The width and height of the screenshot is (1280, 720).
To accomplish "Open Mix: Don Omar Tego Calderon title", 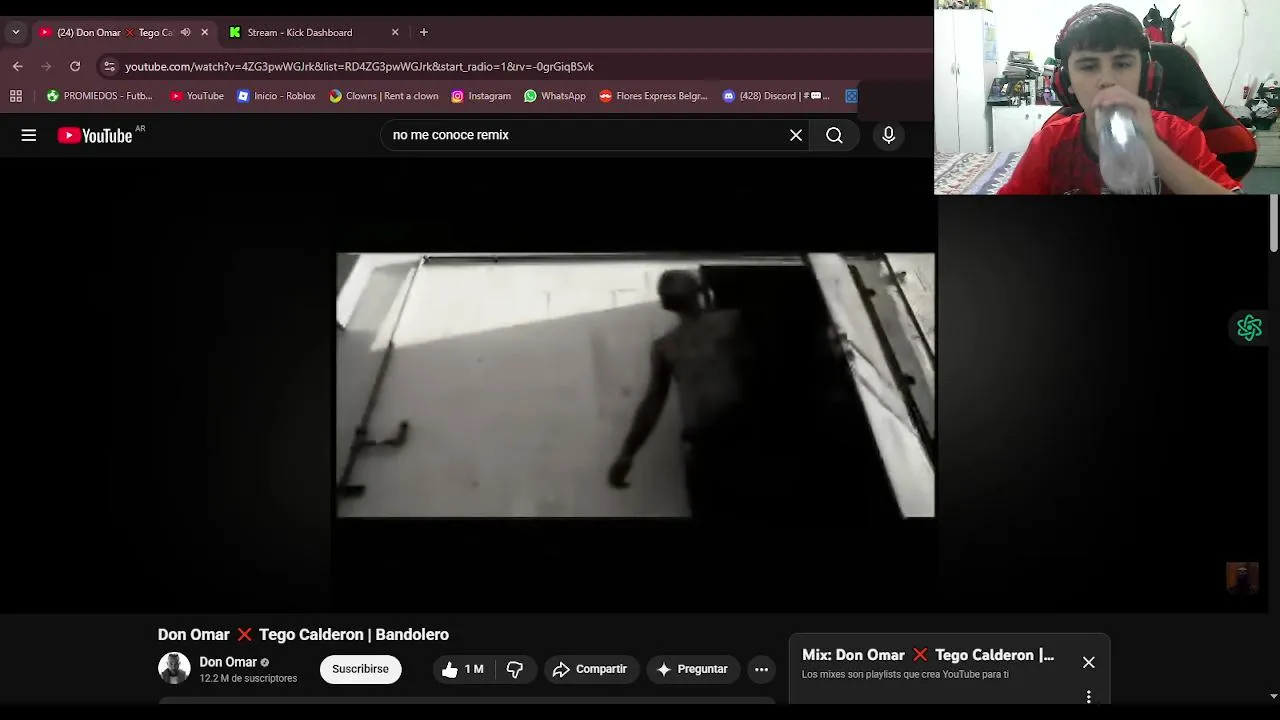I will 928,655.
